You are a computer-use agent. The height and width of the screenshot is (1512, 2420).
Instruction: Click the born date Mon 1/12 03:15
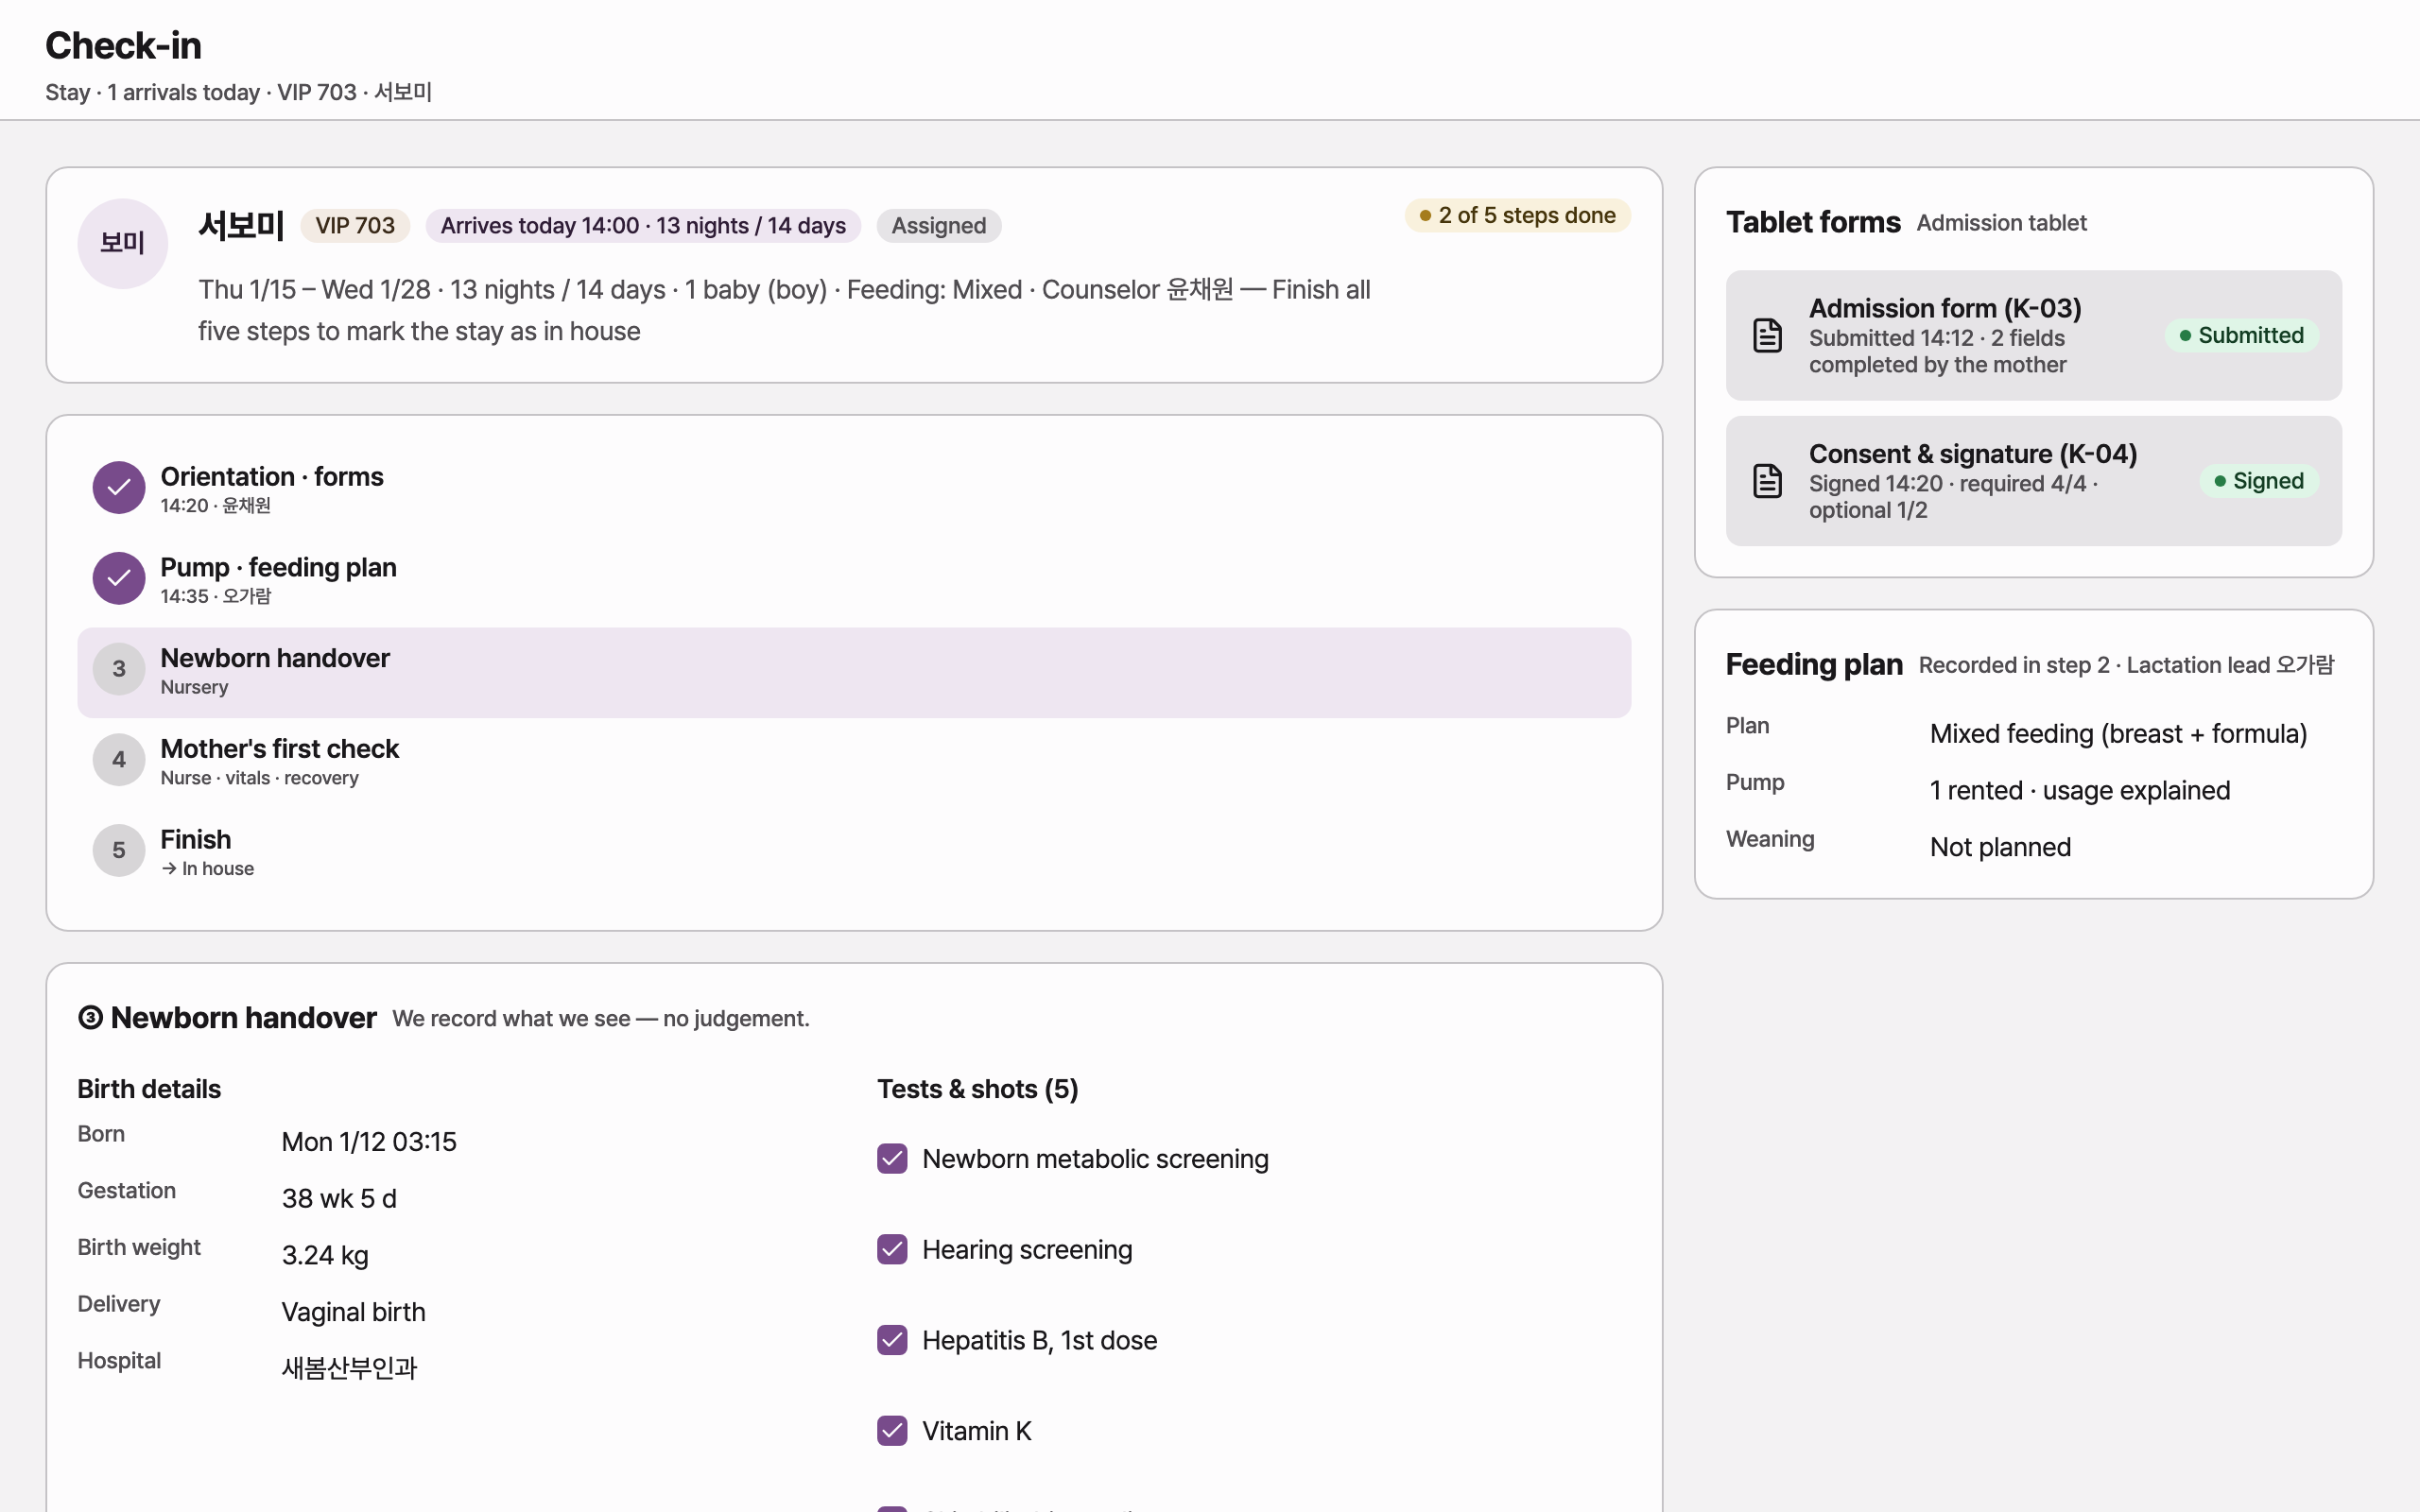click(x=369, y=1142)
